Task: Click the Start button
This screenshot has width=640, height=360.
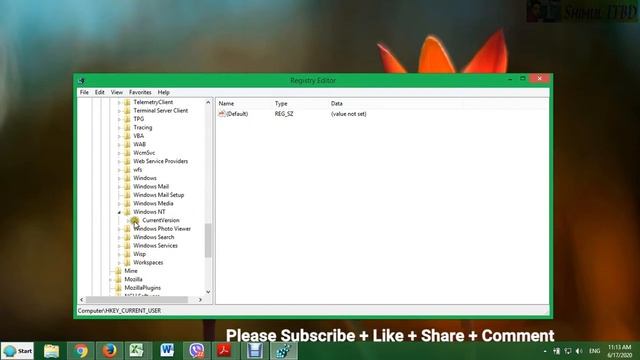Action: [x=18, y=351]
